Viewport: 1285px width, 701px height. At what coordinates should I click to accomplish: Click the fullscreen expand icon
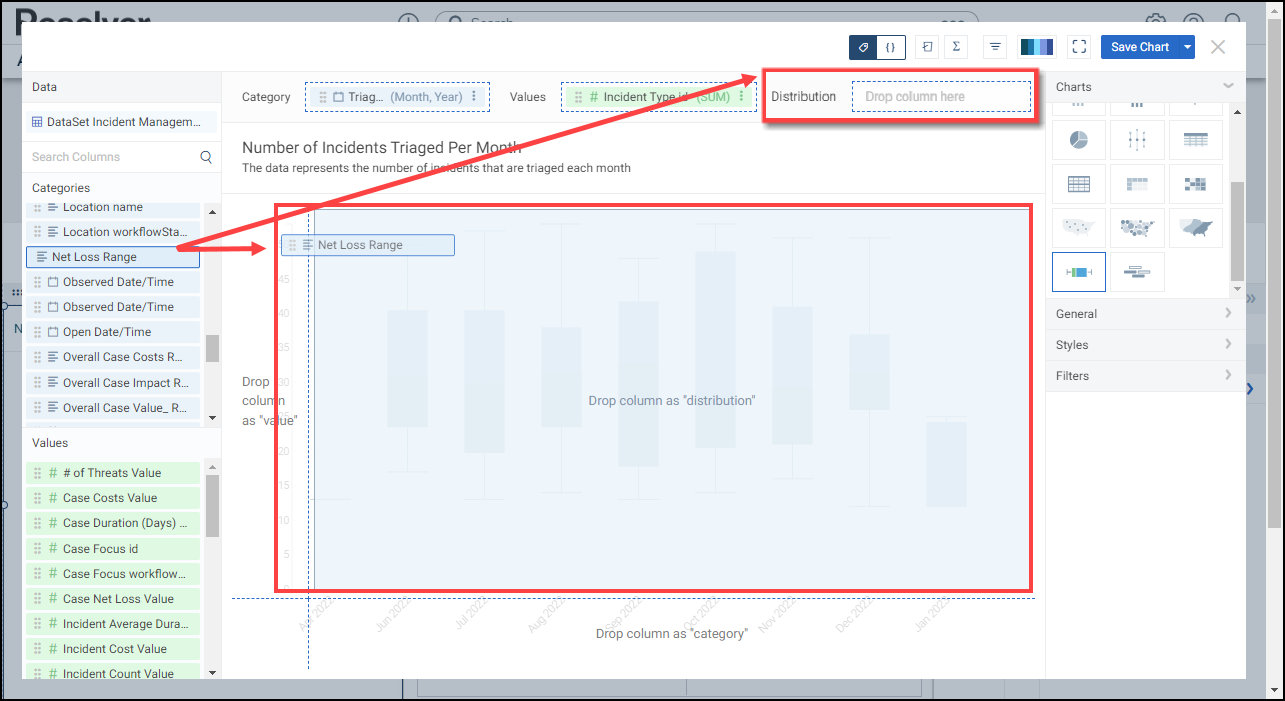coord(1078,47)
